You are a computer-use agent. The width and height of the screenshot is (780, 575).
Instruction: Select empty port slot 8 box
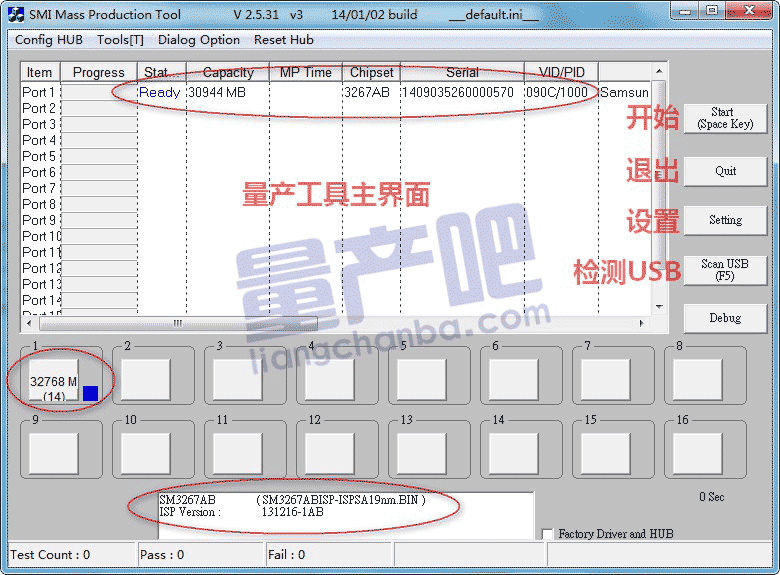point(697,379)
